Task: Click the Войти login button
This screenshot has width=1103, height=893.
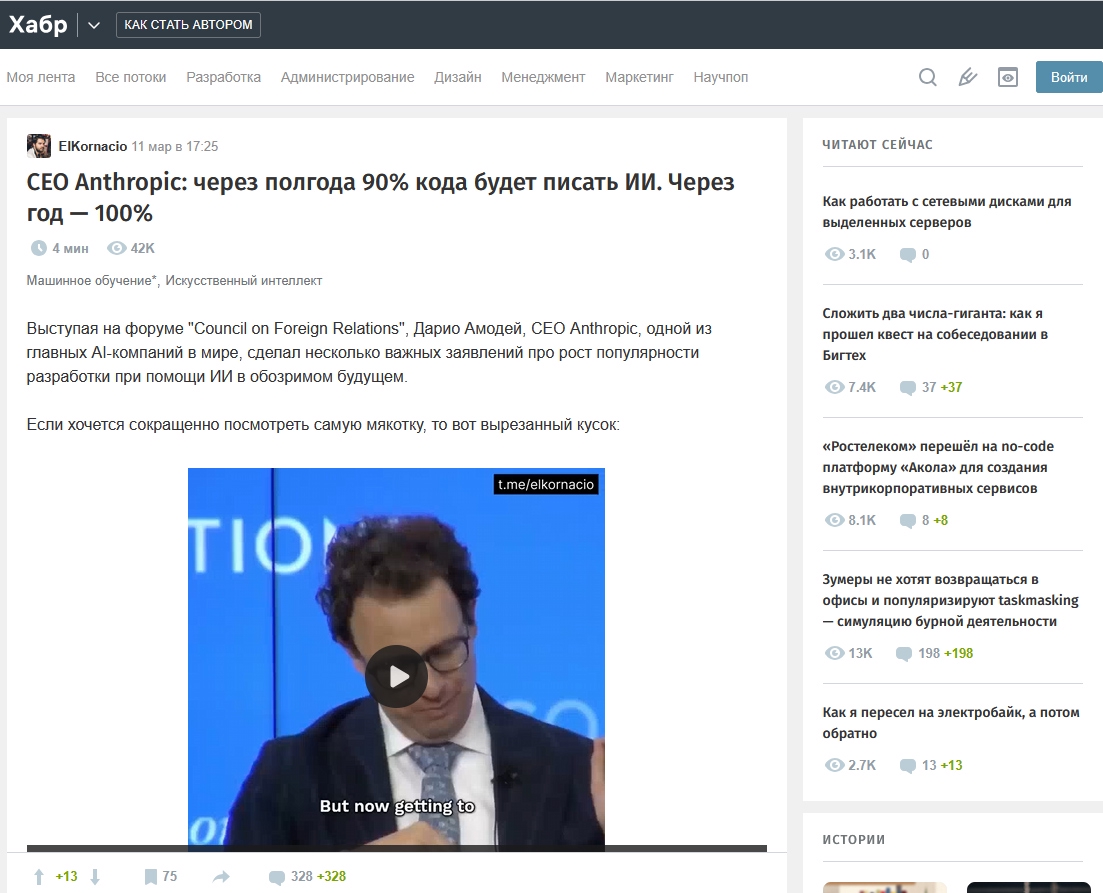Action: pyautogui.click(x=1069, y=77)
